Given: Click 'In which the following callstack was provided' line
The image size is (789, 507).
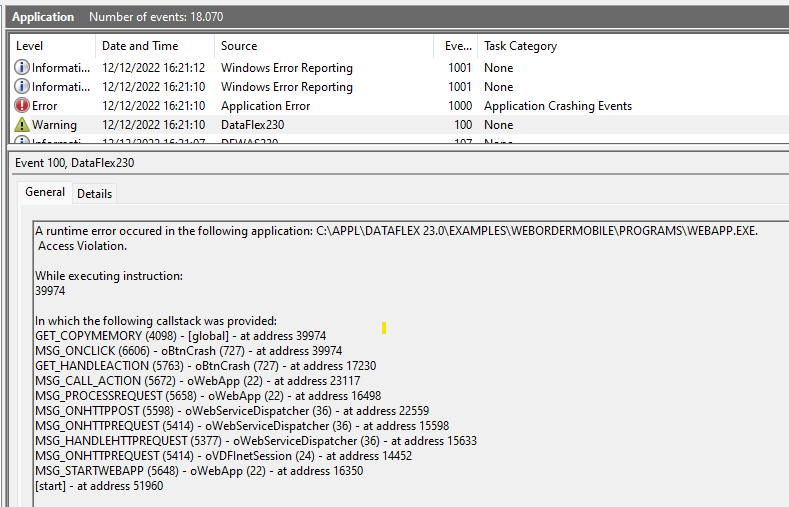Looking at the screenshot, I should click(x=156, y=321).
